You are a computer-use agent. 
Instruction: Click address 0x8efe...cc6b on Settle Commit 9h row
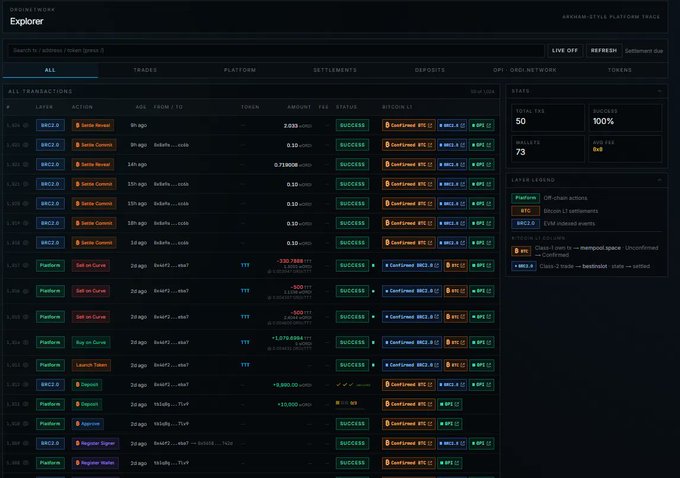click(x=171, y=145)
